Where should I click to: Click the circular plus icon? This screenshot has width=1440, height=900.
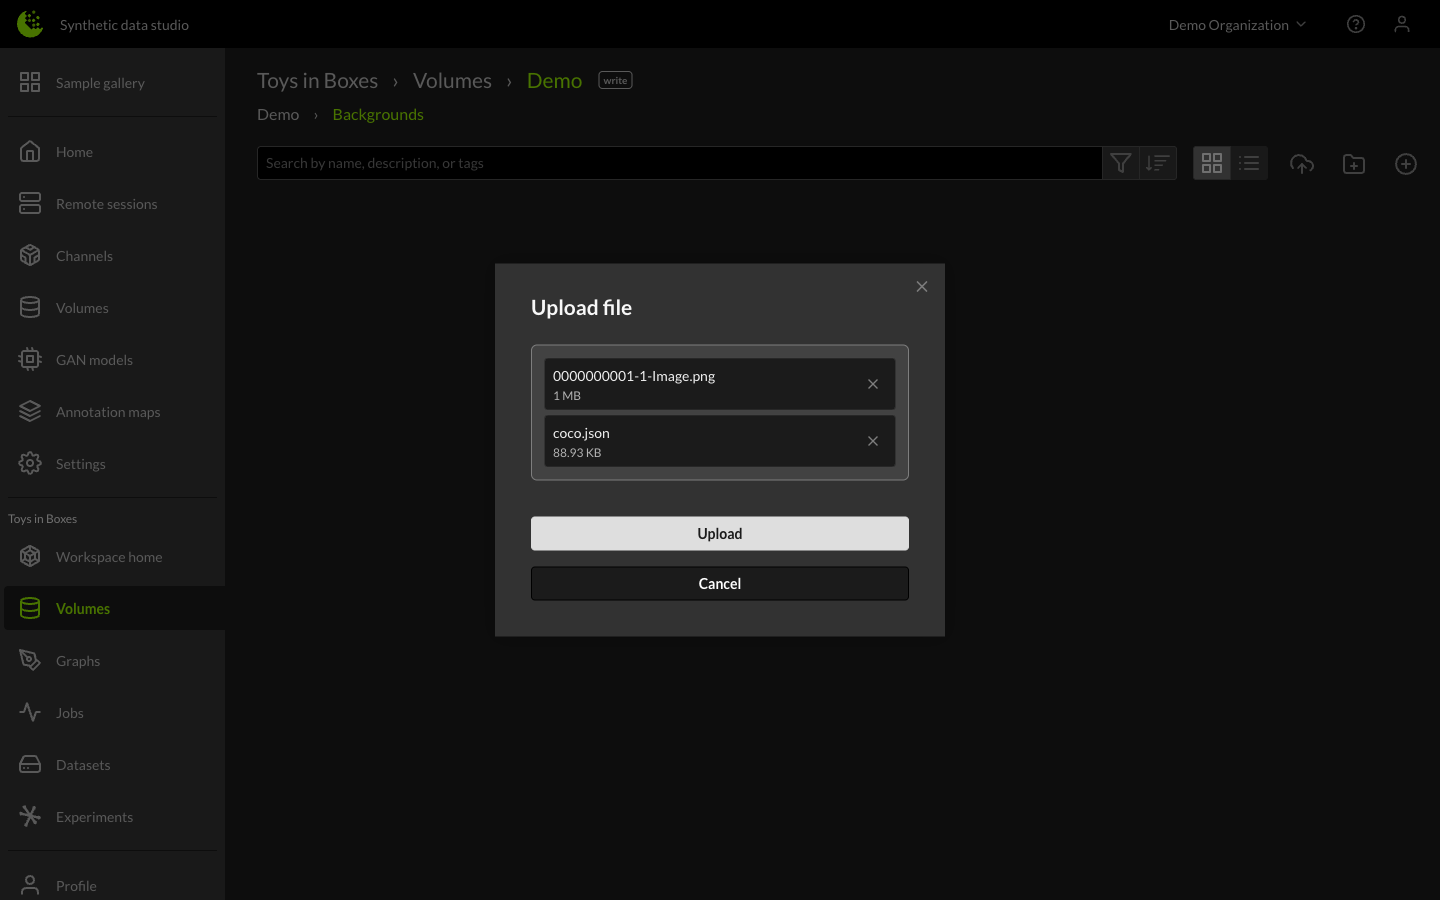click(x=1406, y=163)
